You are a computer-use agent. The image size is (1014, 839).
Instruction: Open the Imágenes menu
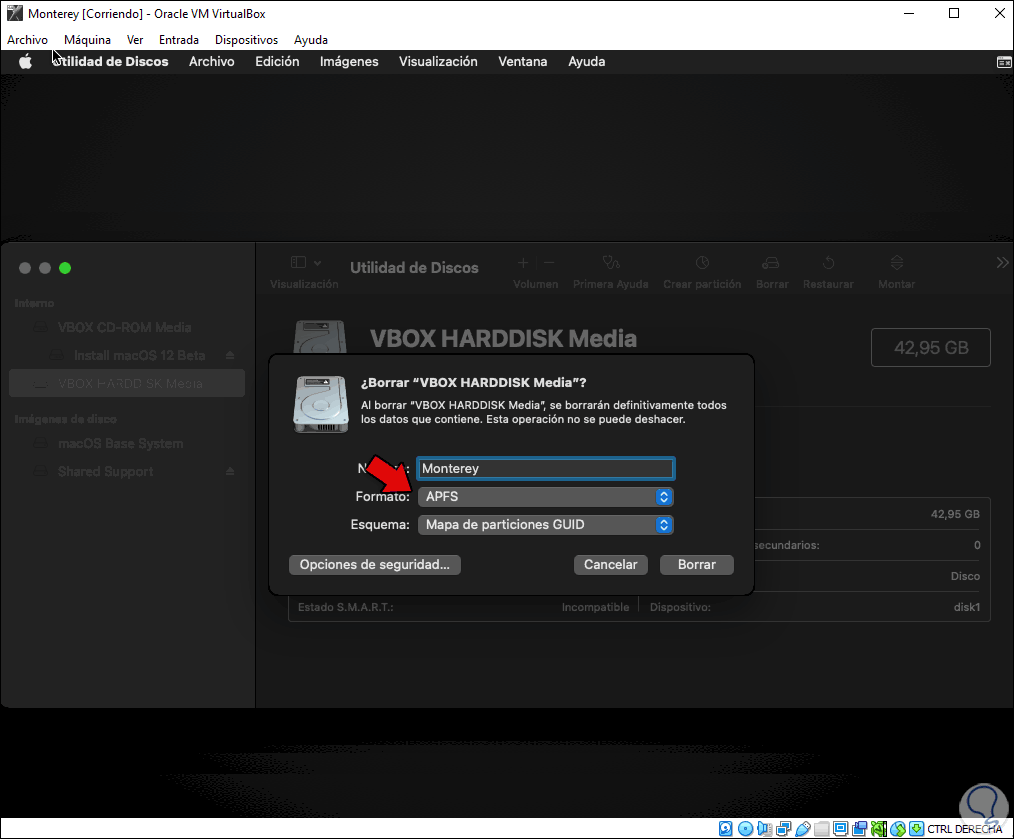click(349, 61)
